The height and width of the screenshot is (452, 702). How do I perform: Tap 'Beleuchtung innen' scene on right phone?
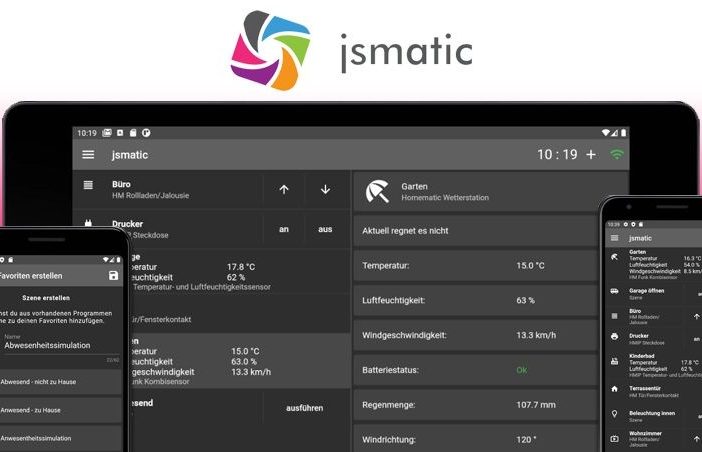pos(652,413)
